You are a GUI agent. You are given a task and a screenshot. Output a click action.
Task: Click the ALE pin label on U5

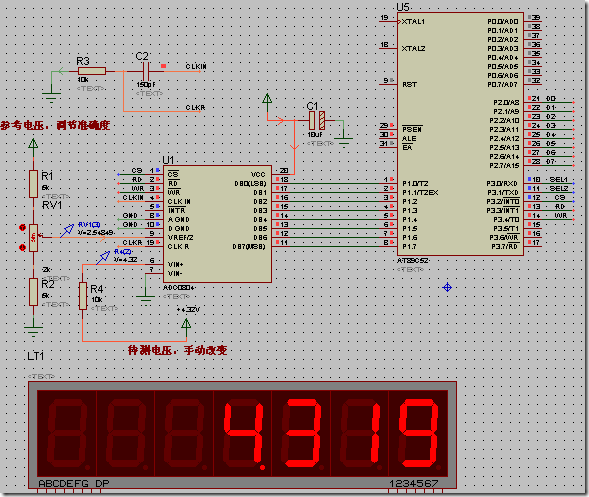[x=409, y=139]
